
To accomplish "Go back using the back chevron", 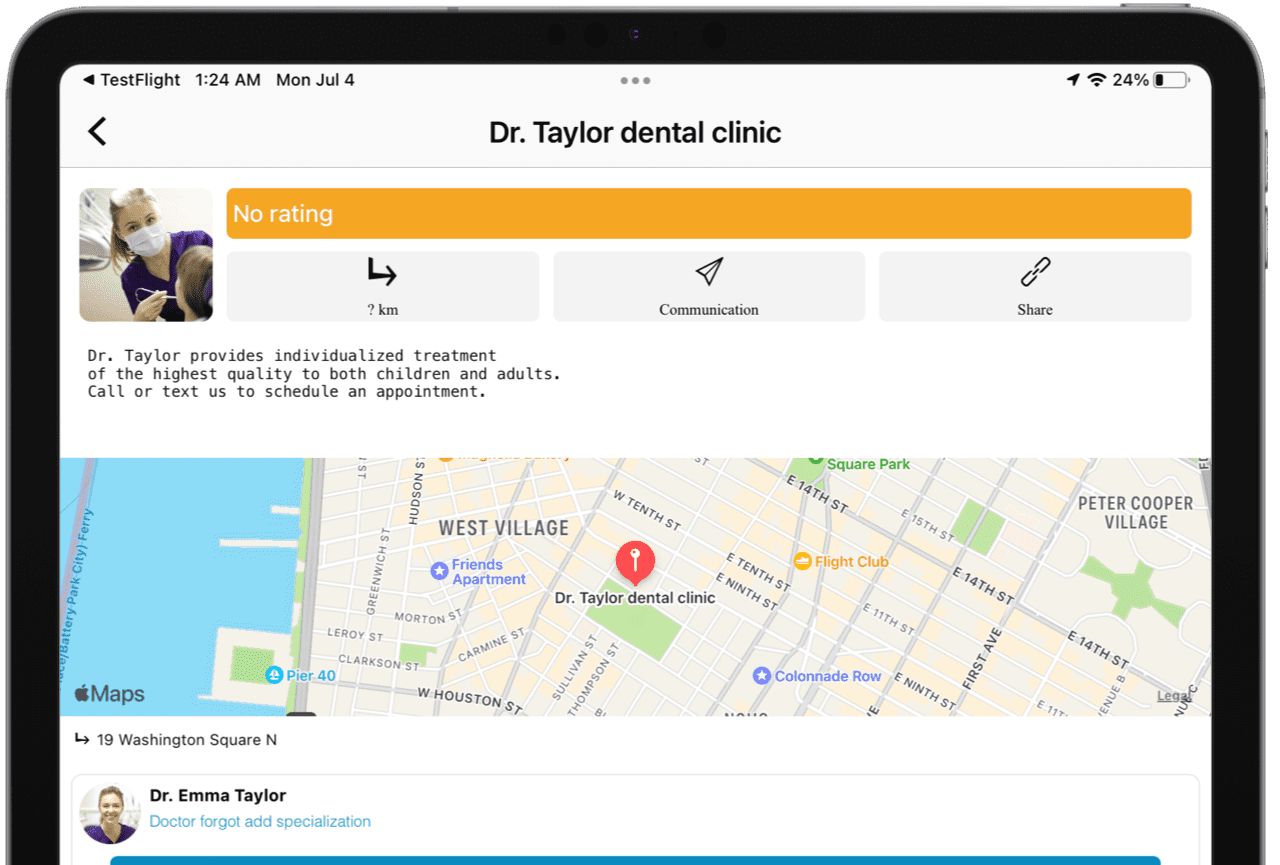I will (97, 131).
